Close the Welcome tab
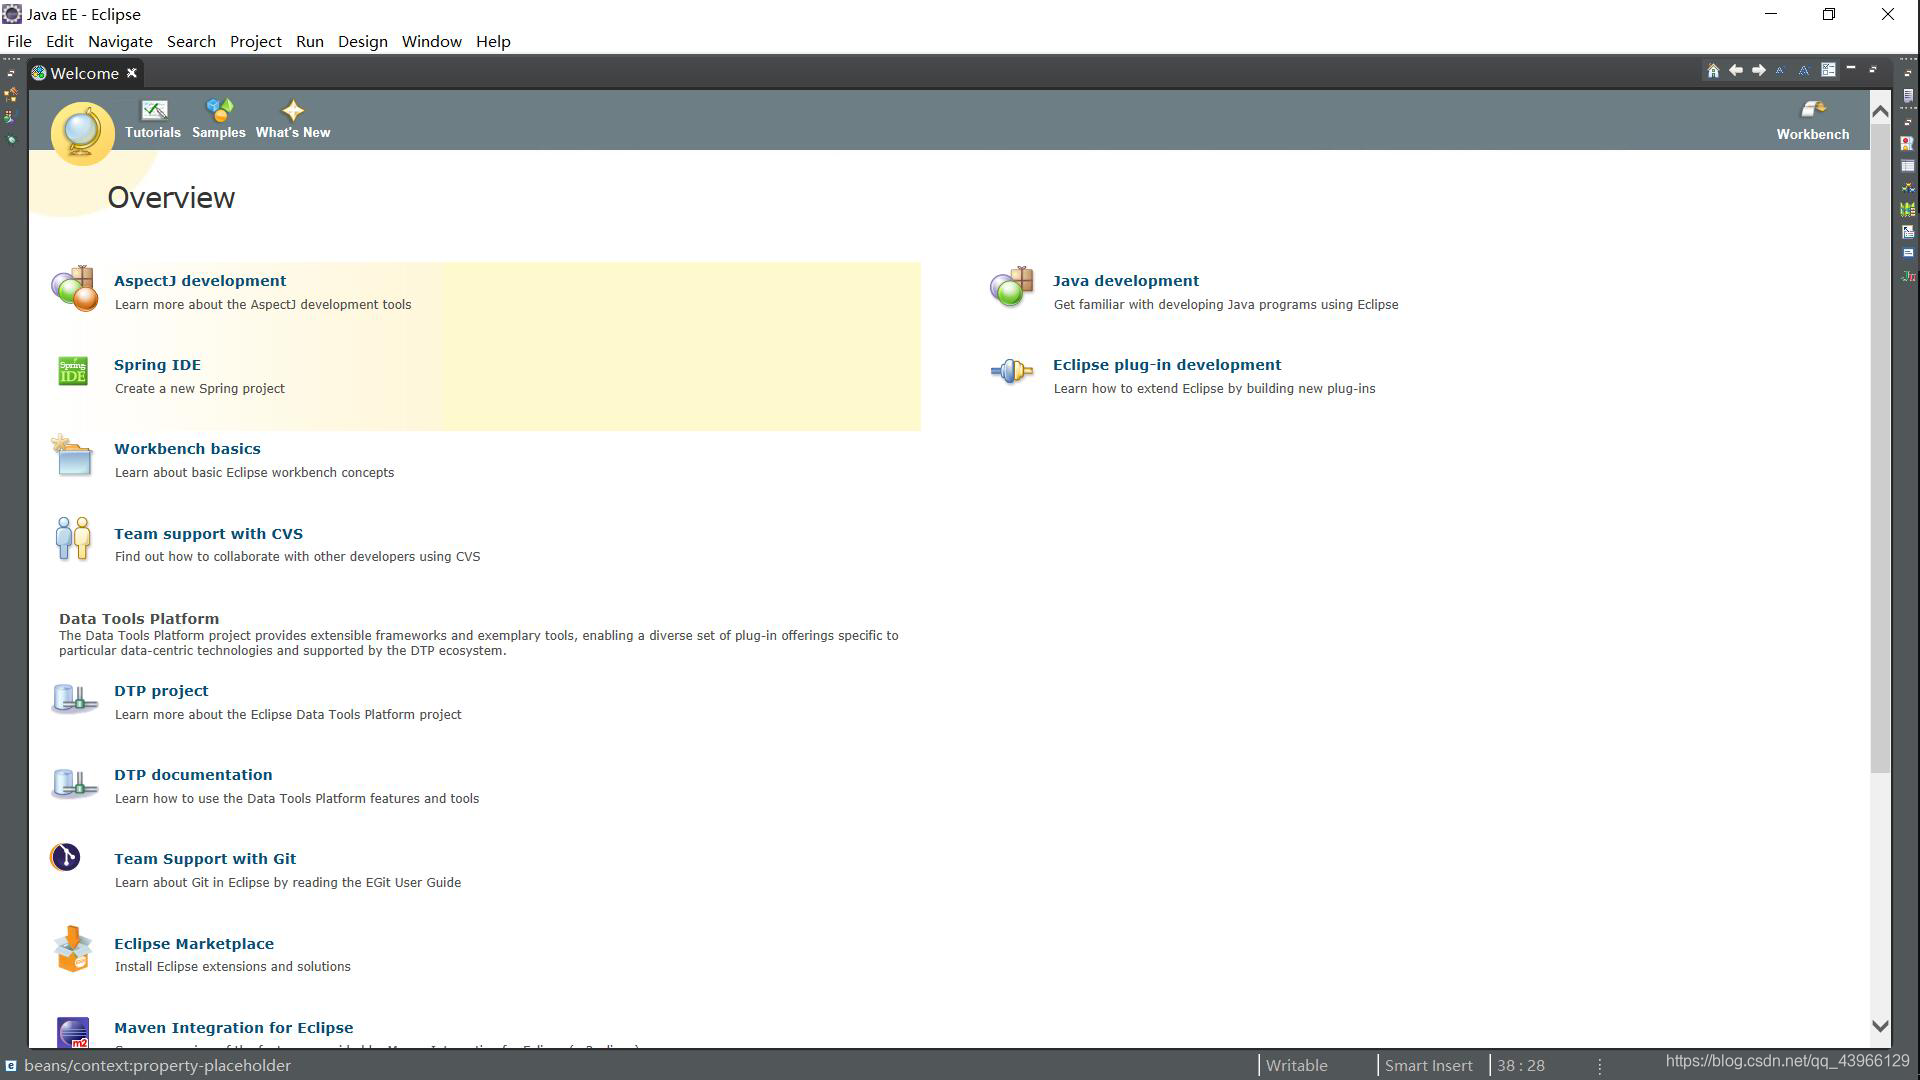 click(x=131, y=73)
